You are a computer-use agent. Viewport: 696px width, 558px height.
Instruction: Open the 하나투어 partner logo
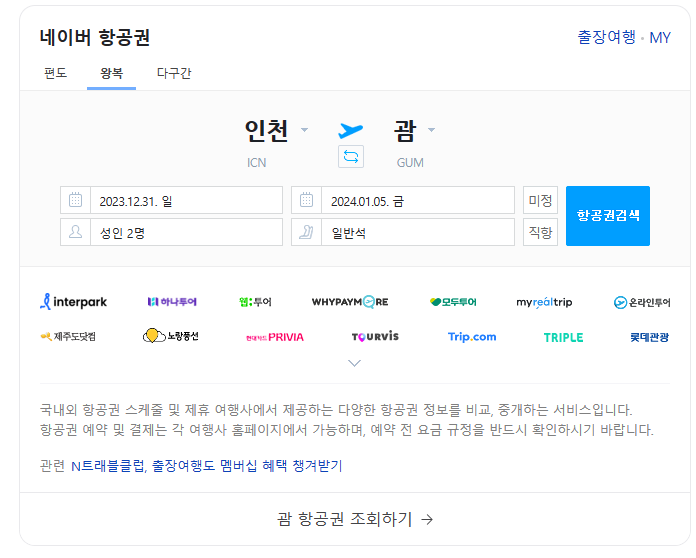click(172, 302)
